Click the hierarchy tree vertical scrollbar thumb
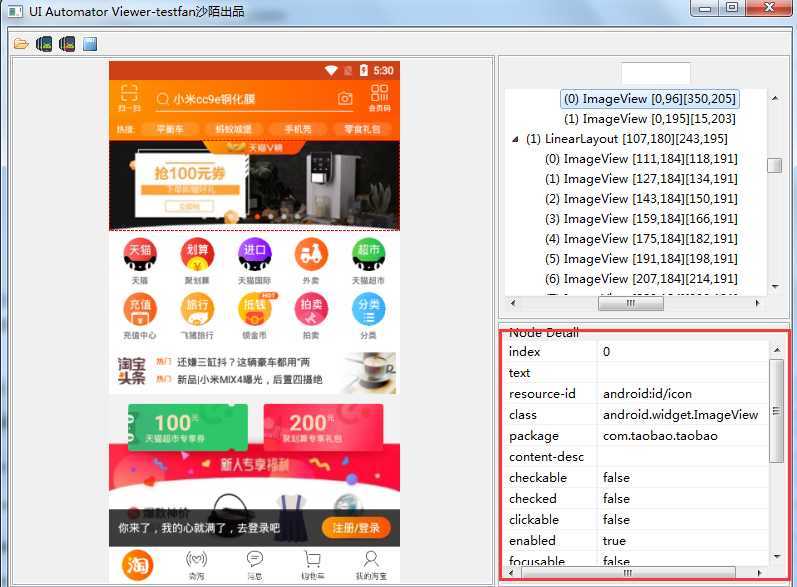Image resolution: width=797 pixels, height=587 pixels. coord(775,166)
